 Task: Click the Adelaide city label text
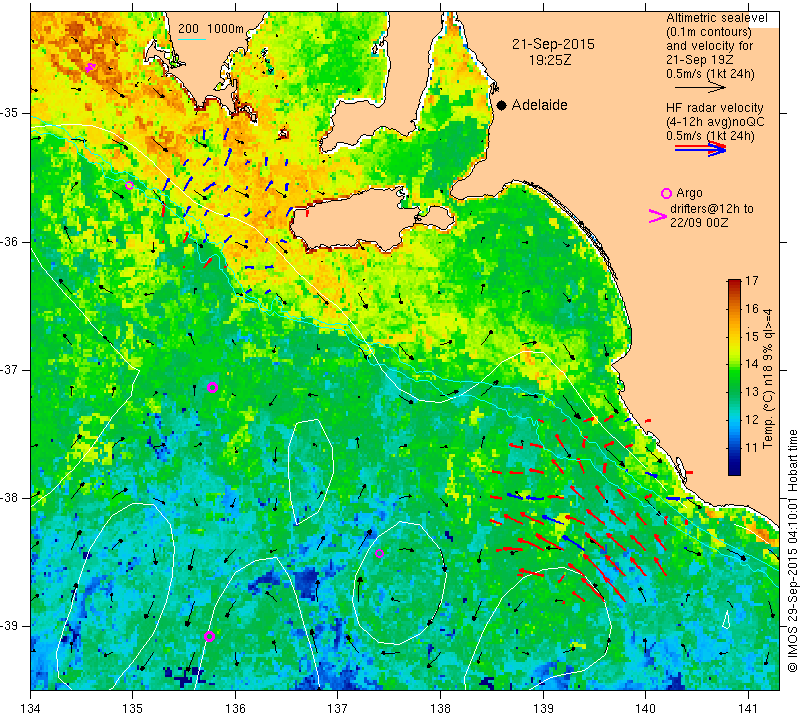tap(539, 105)
